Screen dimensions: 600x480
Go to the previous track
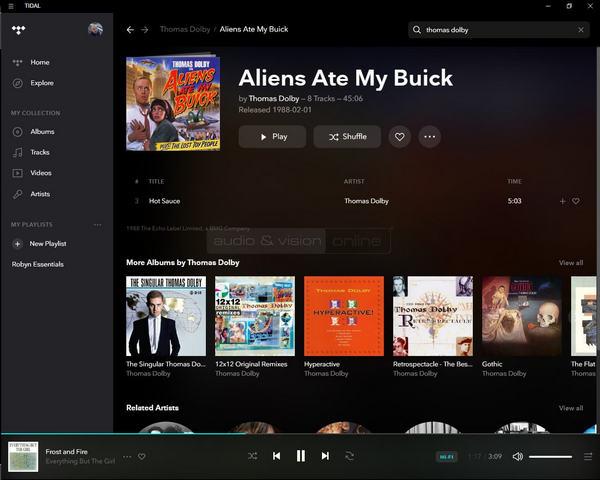[x=276, y=456]
